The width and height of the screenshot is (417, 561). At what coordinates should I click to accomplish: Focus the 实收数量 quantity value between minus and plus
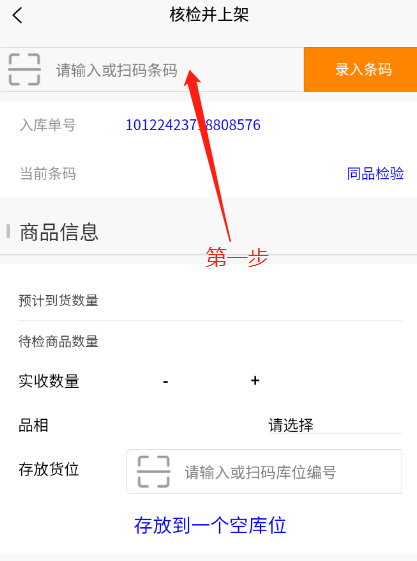click(x=210, y=381)
